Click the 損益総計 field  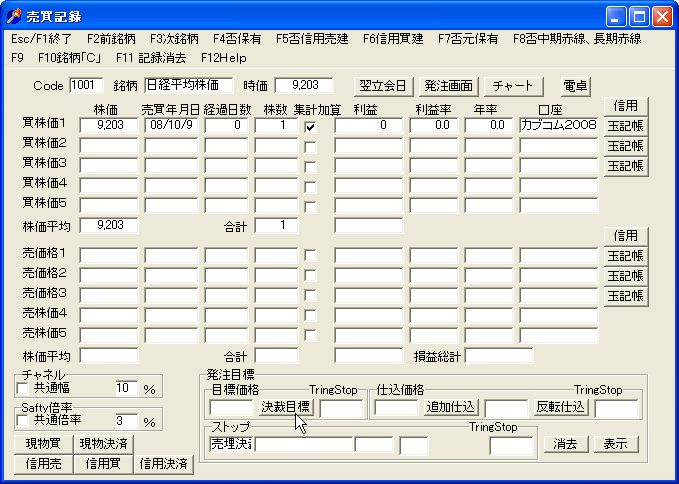tap(499, 356)
